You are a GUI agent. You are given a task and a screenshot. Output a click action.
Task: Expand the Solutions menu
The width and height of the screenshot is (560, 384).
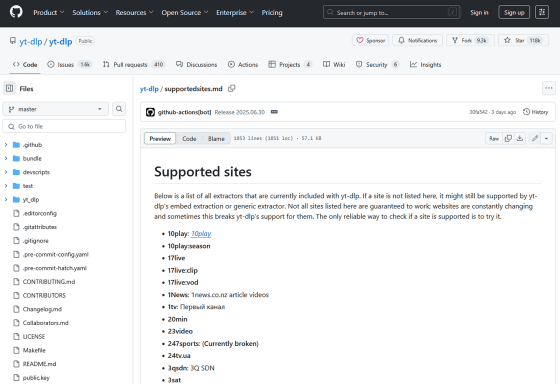(90, 13)
